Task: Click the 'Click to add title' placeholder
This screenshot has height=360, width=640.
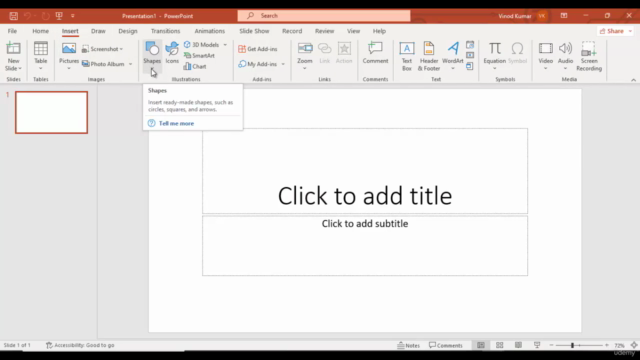Action: click(x=365, y=171)
